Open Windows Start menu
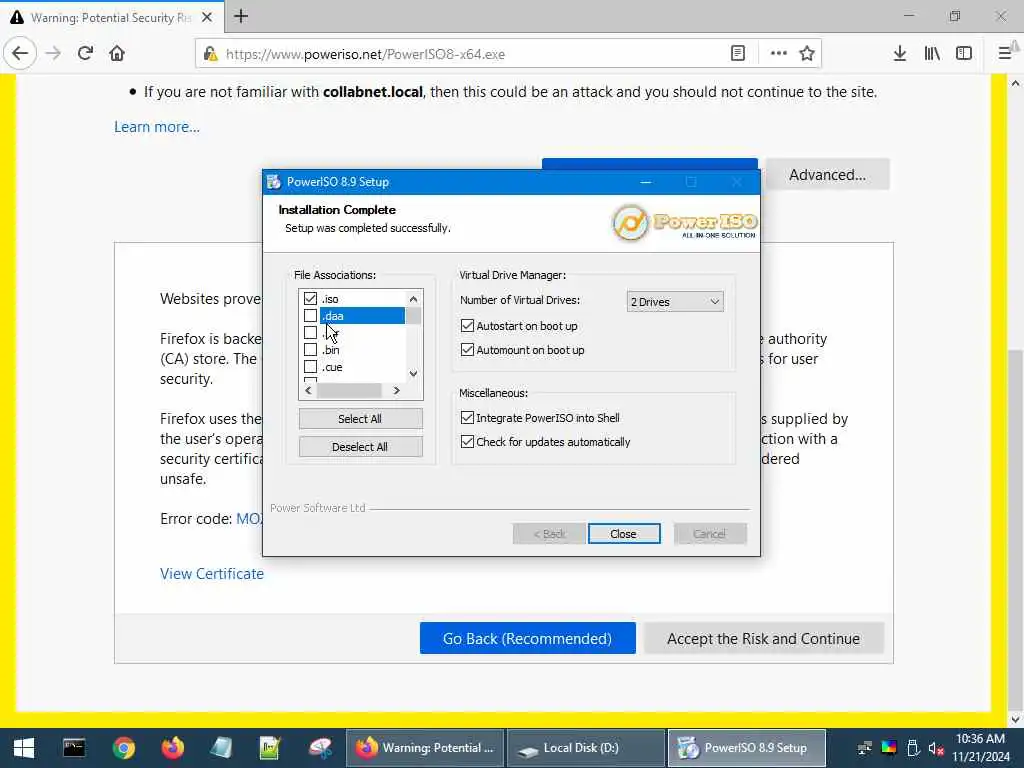 coord(24,748)
